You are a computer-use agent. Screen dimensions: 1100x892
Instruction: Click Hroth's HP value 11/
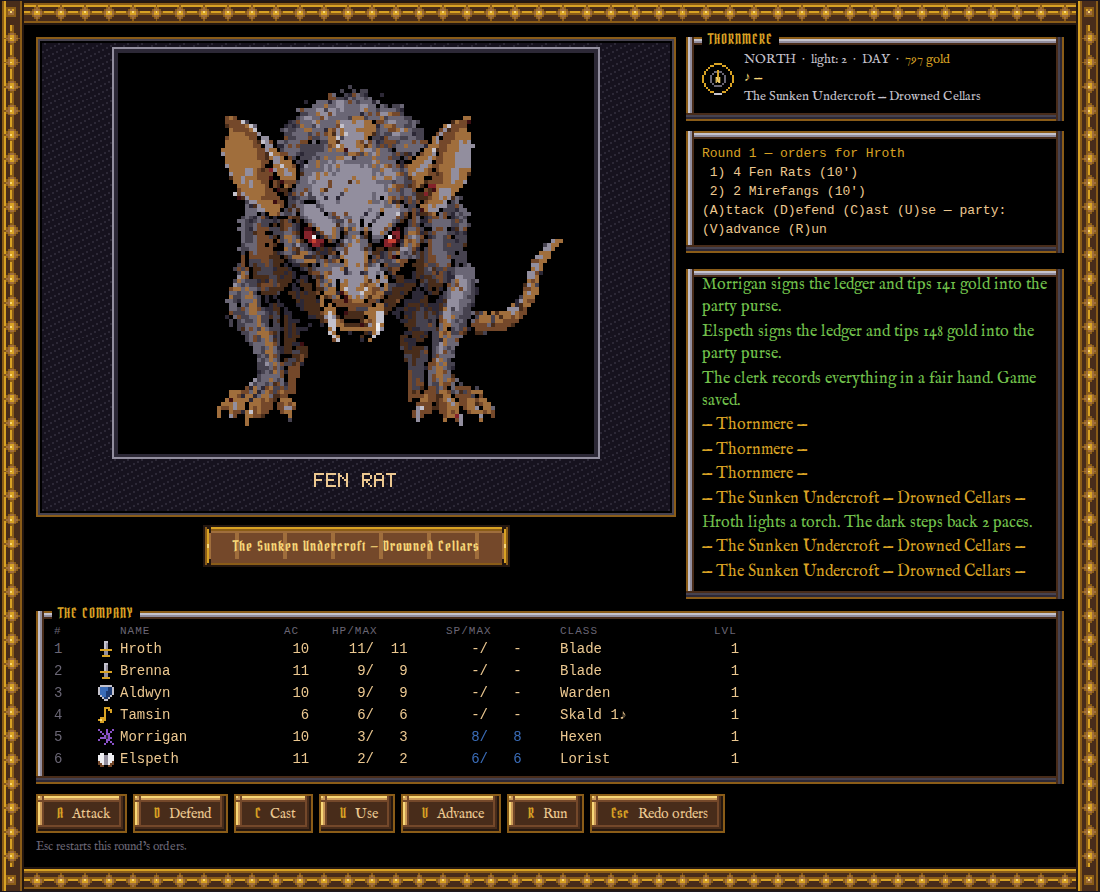point(361,649)
